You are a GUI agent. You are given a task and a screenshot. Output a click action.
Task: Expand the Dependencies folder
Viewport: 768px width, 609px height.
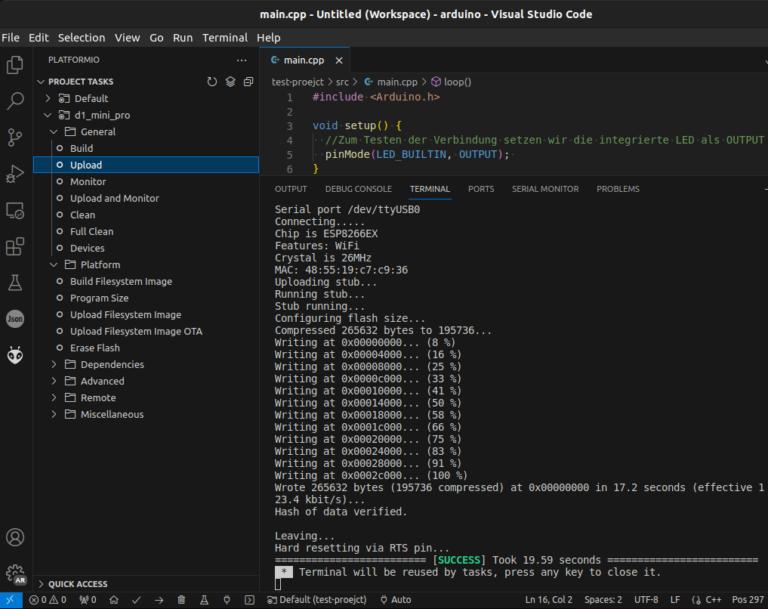pos(112,365)
